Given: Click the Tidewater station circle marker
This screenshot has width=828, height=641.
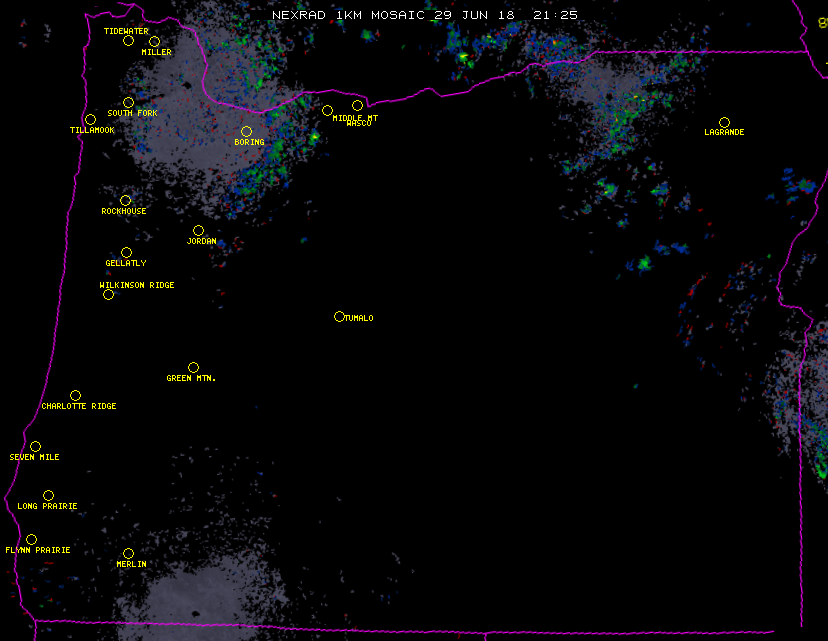Looking at the screenshot, I should tap(128, 41).
